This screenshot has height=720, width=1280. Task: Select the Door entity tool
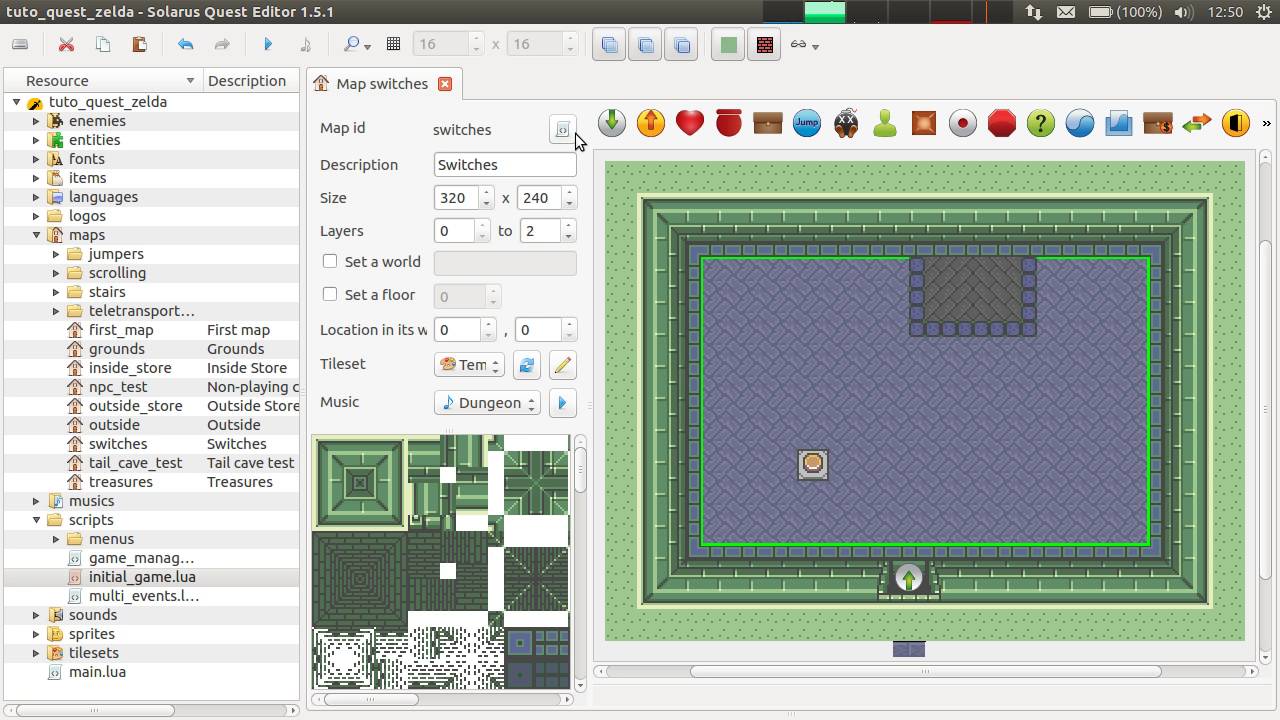click(1236, 123)
